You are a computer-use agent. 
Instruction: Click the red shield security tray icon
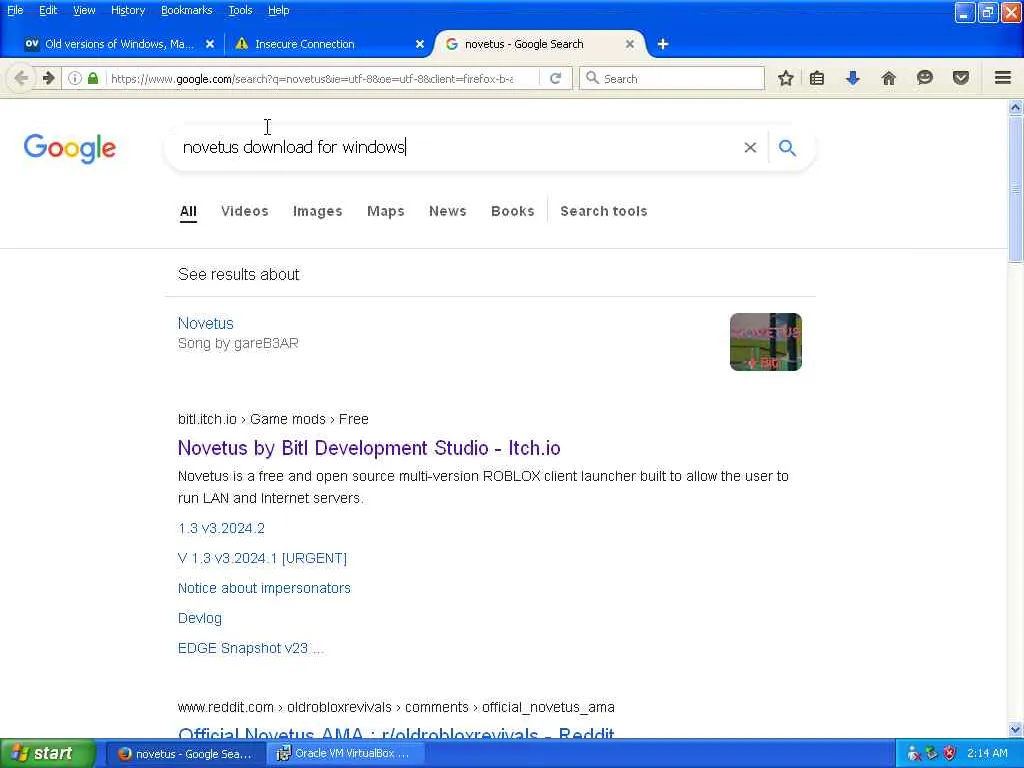click(950, 753)
